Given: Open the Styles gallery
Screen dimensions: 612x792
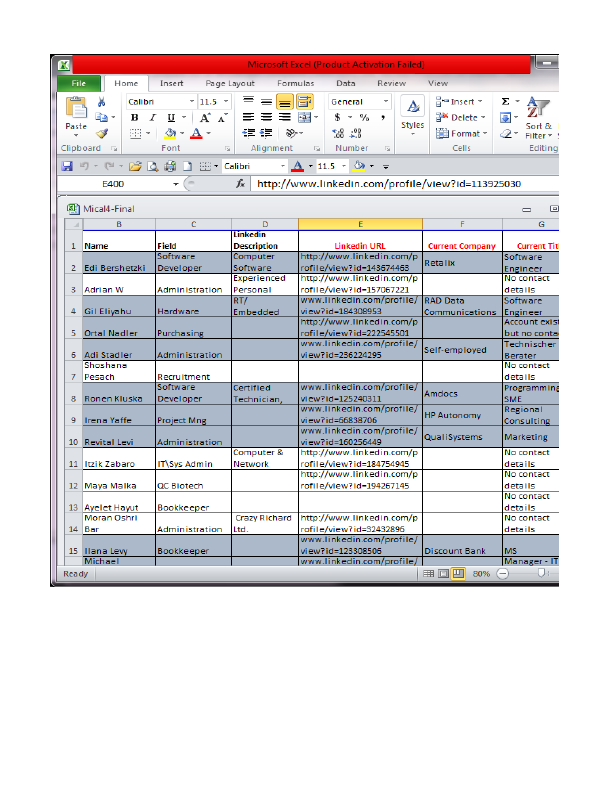Looking at the screenshot, I should 413,115.
